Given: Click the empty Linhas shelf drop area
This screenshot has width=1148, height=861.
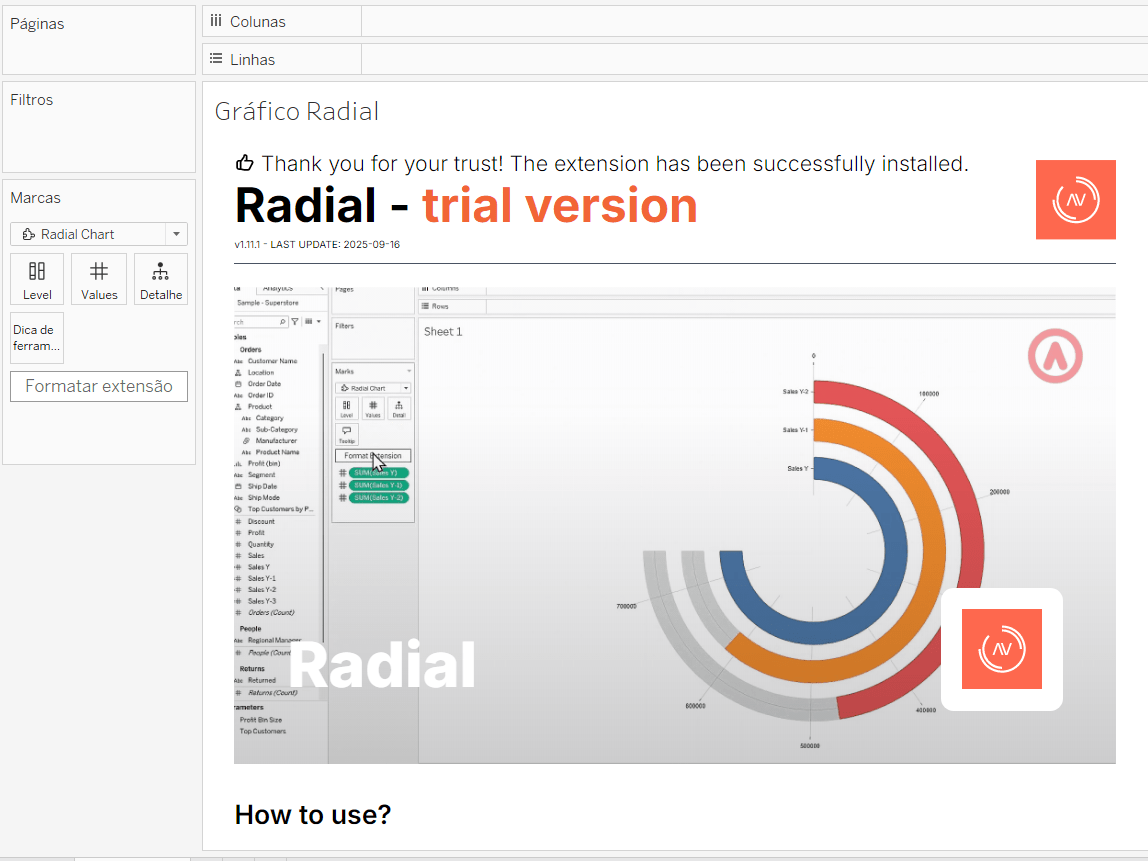Looking at the screenshot, I should (750, 59).
